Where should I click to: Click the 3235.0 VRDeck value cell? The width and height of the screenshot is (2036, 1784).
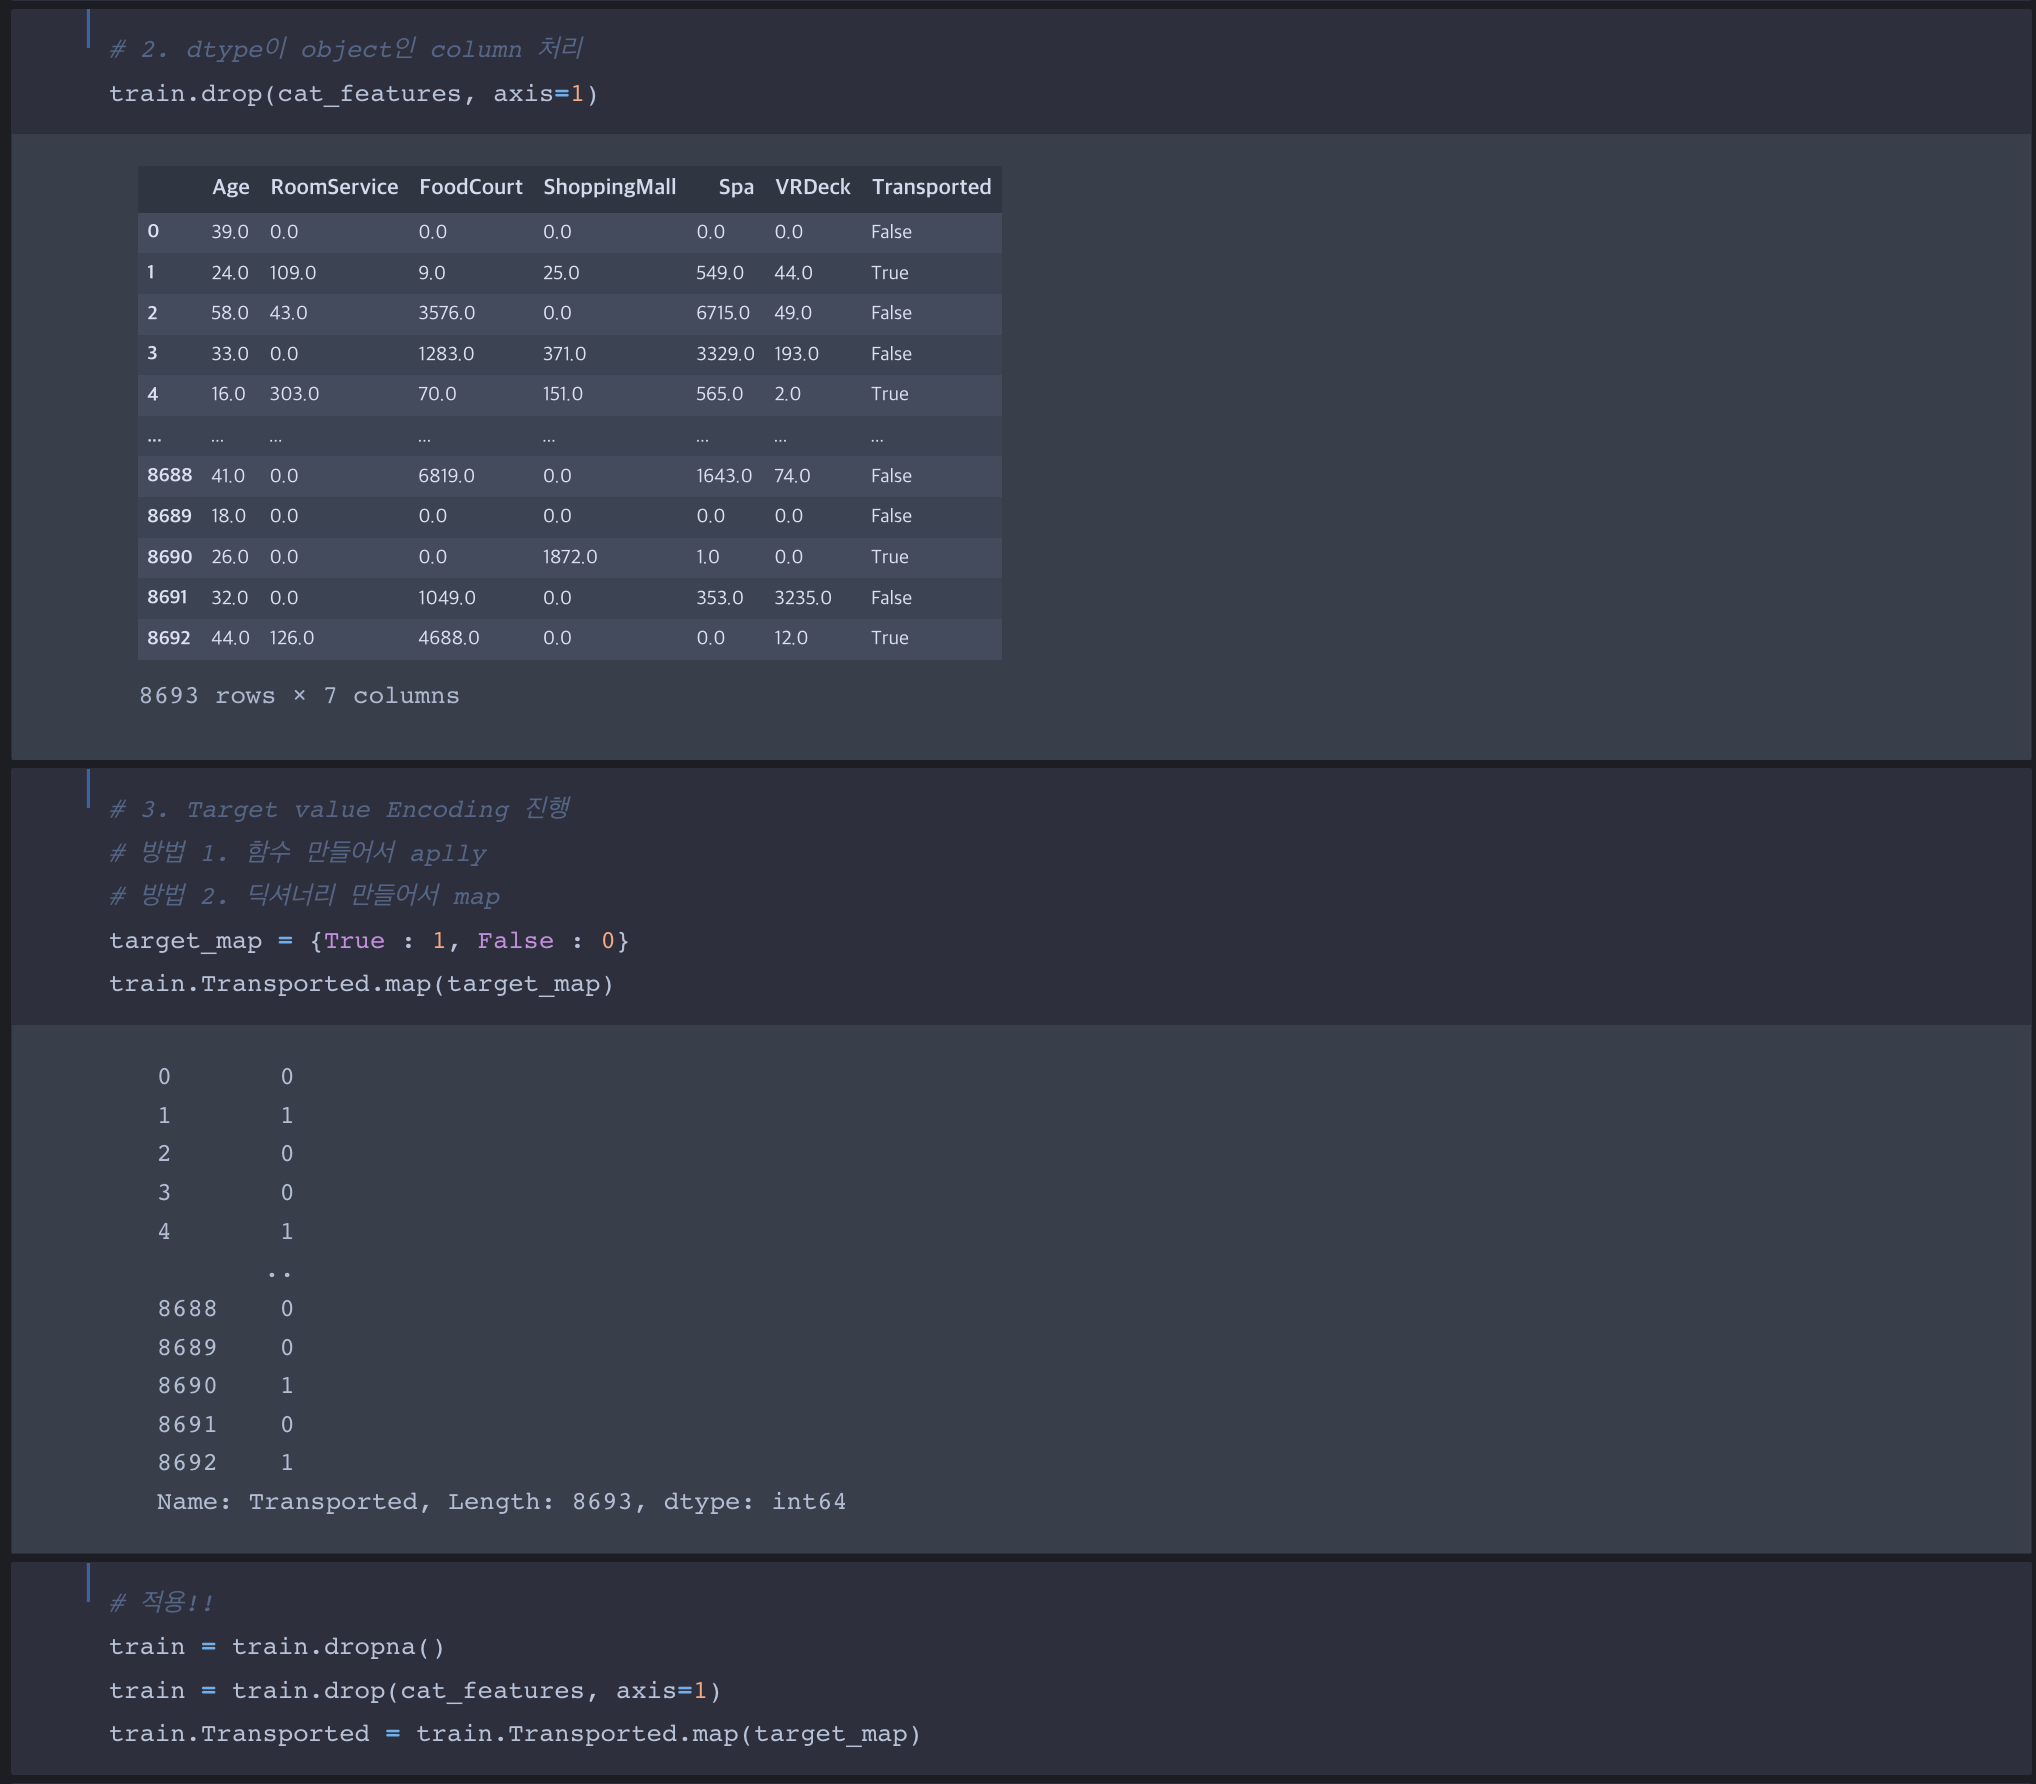(802, 597)
